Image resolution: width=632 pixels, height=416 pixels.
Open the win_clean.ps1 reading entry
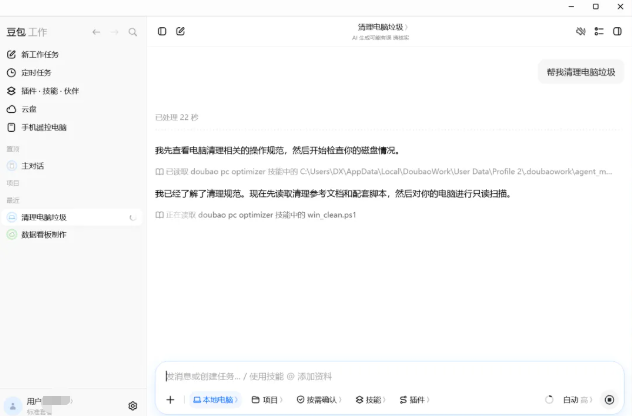click(x=256, y=215)
